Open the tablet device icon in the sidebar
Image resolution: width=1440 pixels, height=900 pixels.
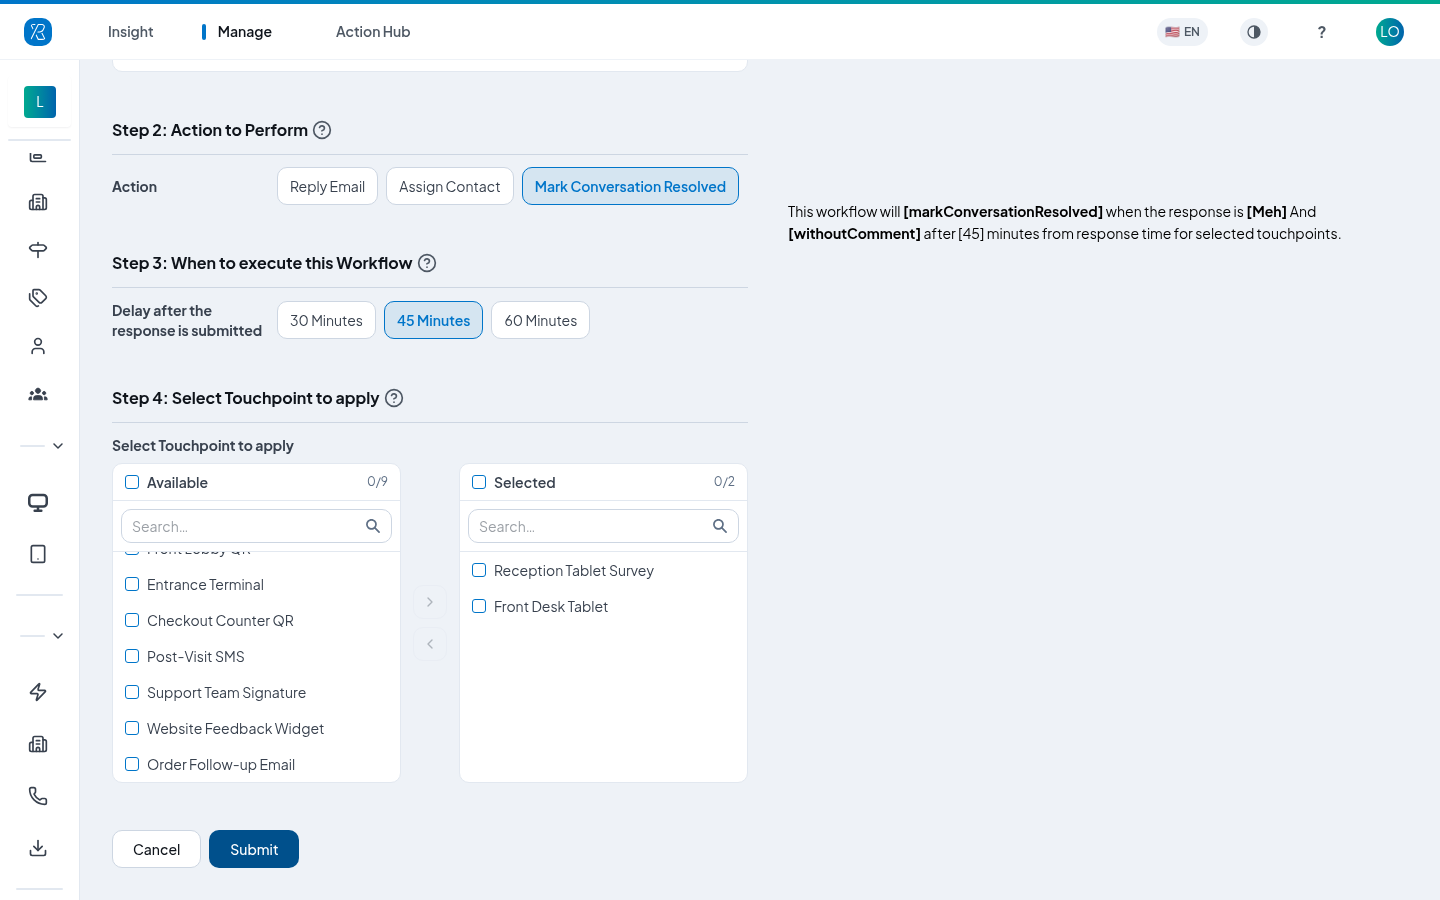pos(38,554)
